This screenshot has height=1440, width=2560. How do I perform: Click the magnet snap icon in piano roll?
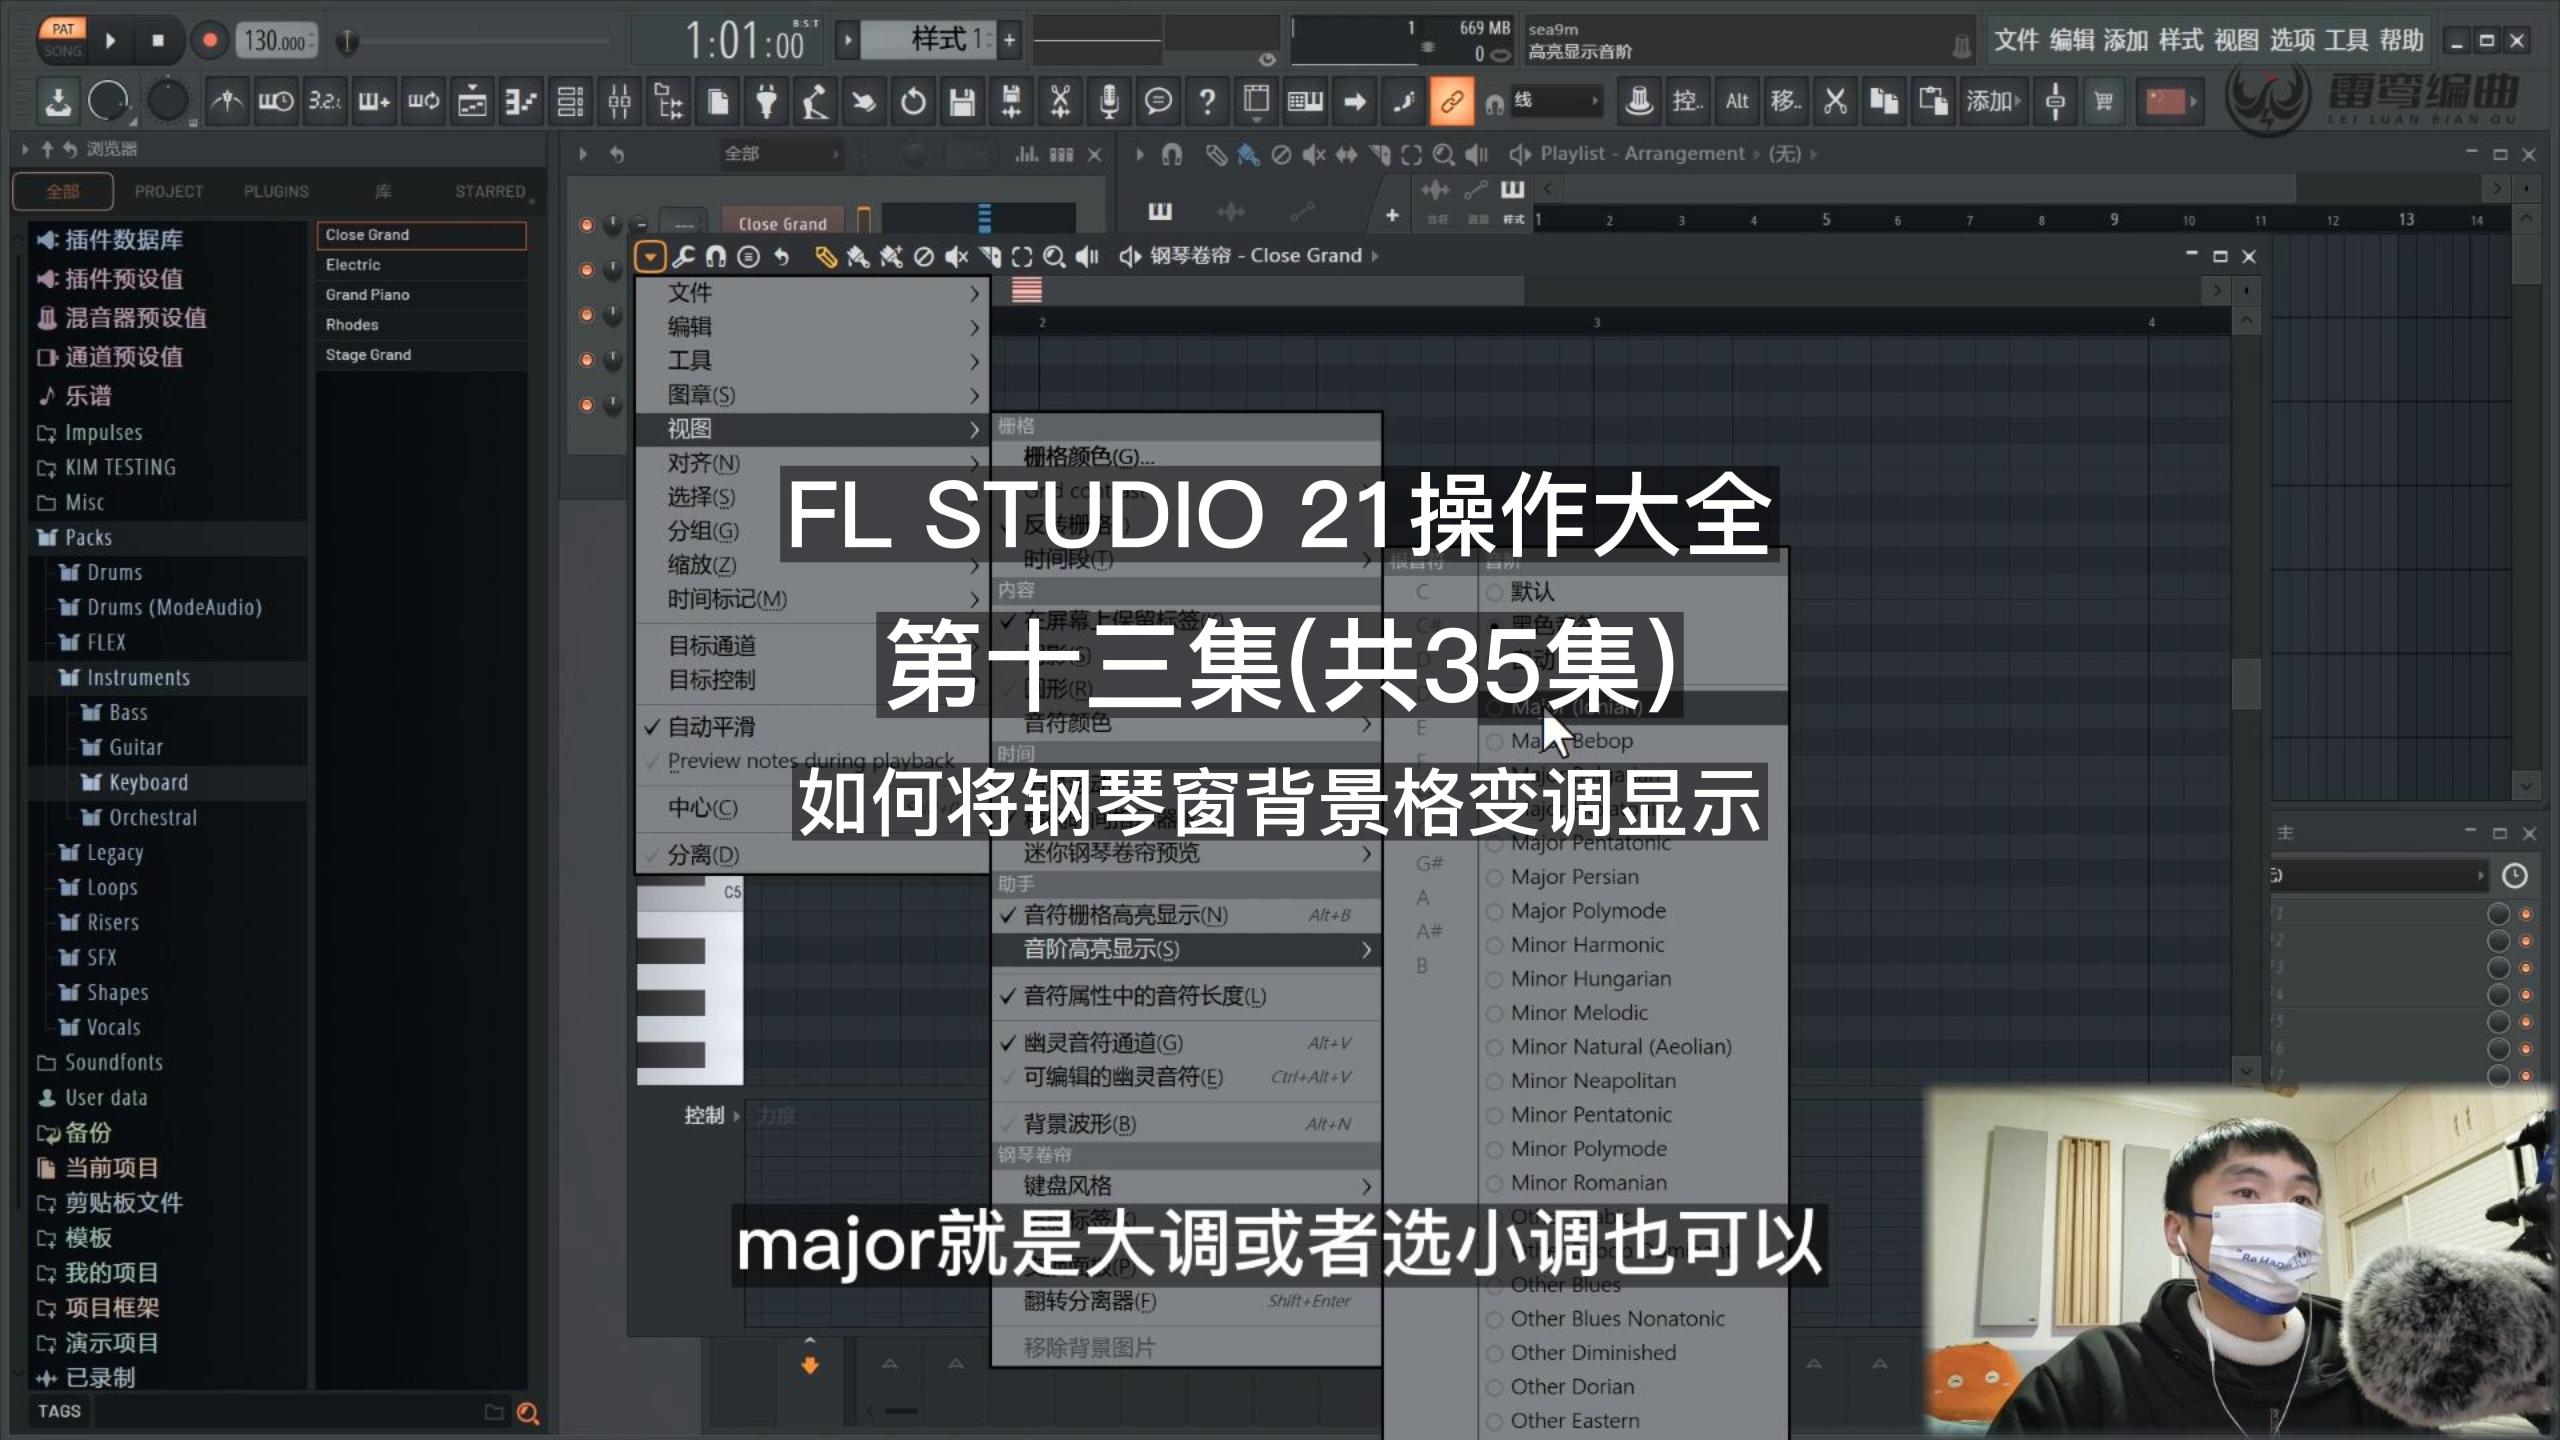(x=716, y=257)
